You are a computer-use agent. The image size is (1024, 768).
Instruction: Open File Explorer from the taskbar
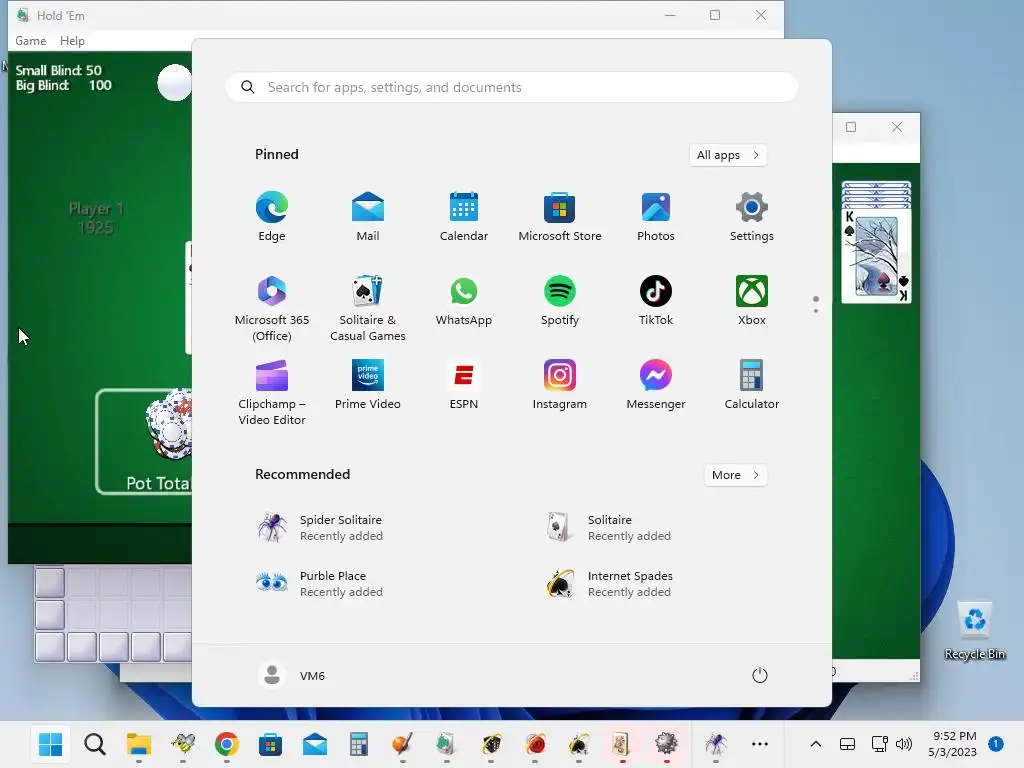click(x=138, y=744)
